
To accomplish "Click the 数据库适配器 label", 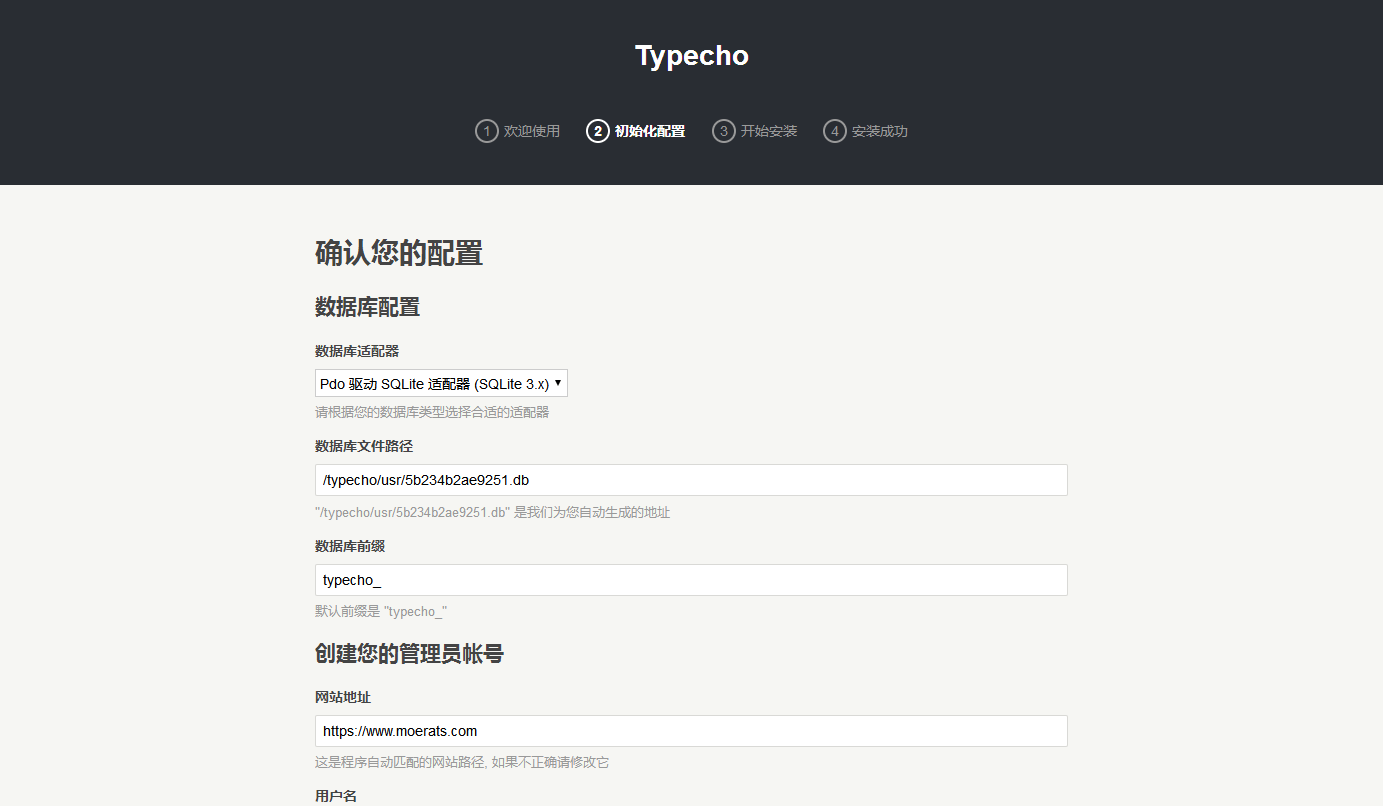I will click(357, 351).
